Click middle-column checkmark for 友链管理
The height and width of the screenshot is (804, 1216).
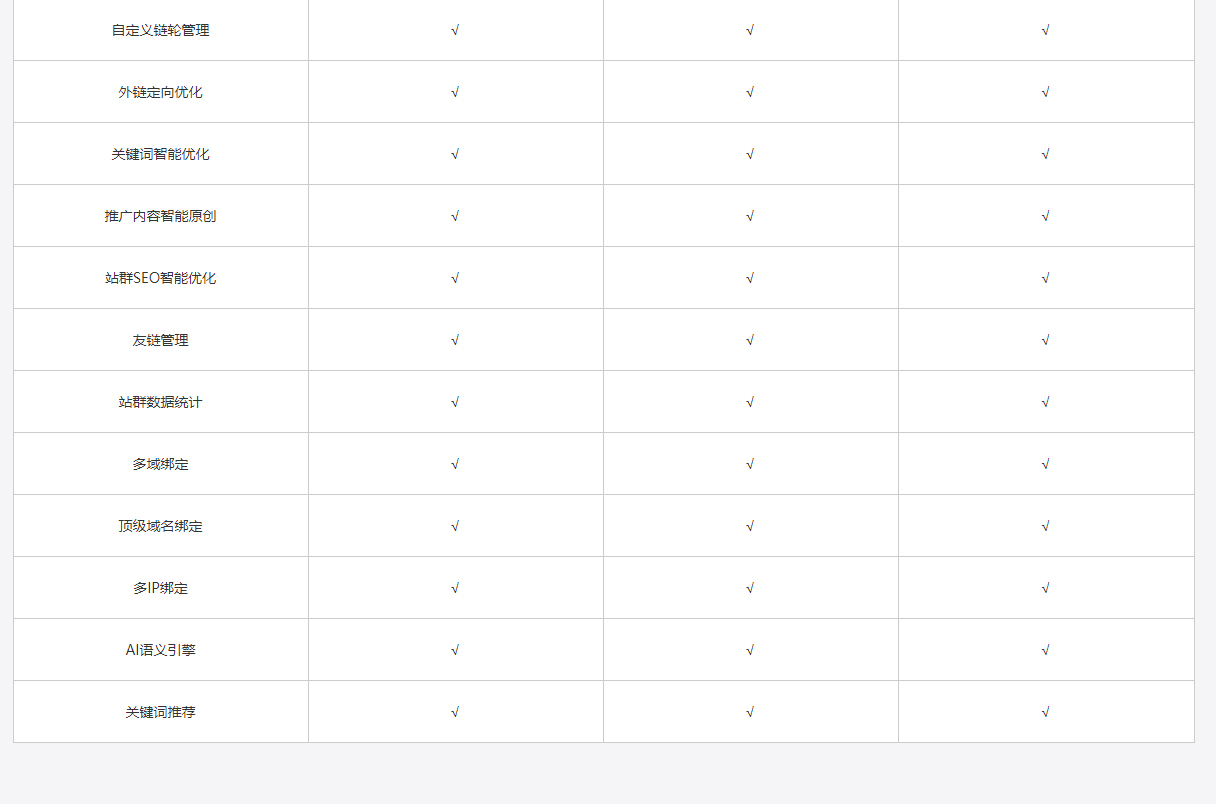coord(750,340)
